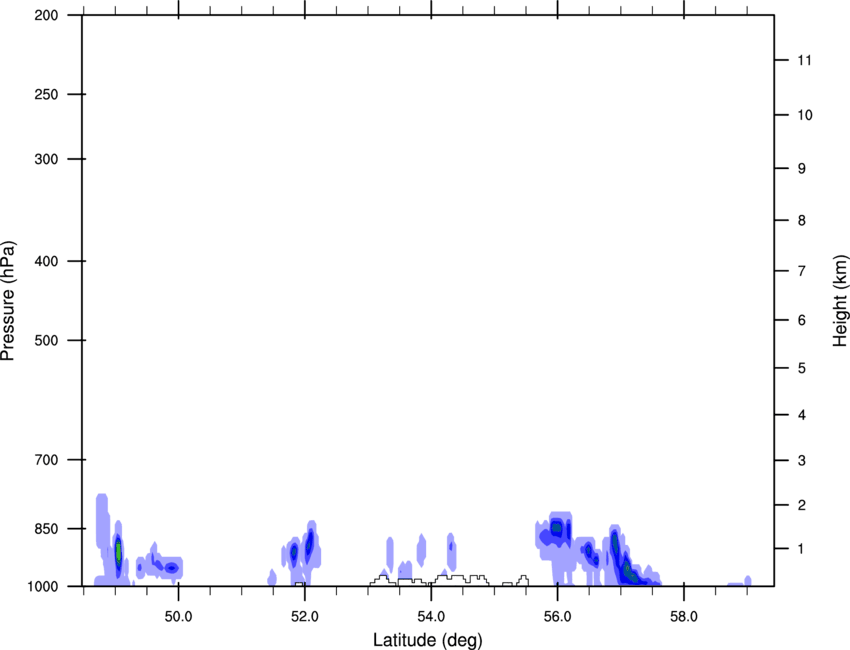The height and width of the screenshot is (650, 850).
Task: Click the 9 km height label
Action: 802,169
